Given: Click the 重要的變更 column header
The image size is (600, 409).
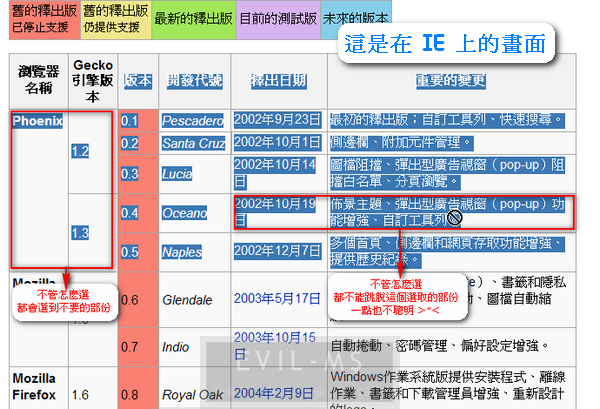Looking at the screenshot, I should click(451, 81).
